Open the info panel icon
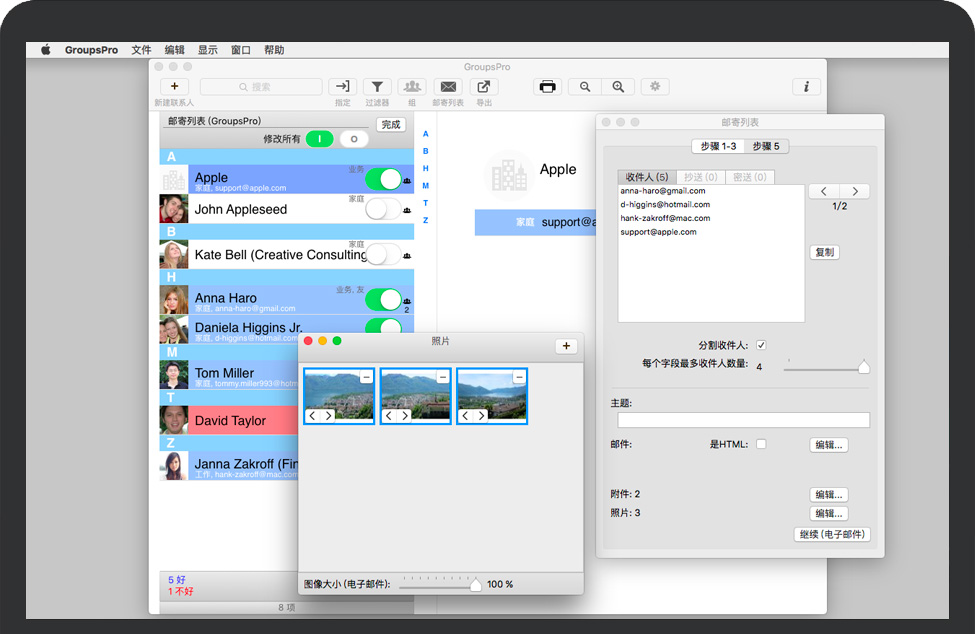 pos(806,87)
